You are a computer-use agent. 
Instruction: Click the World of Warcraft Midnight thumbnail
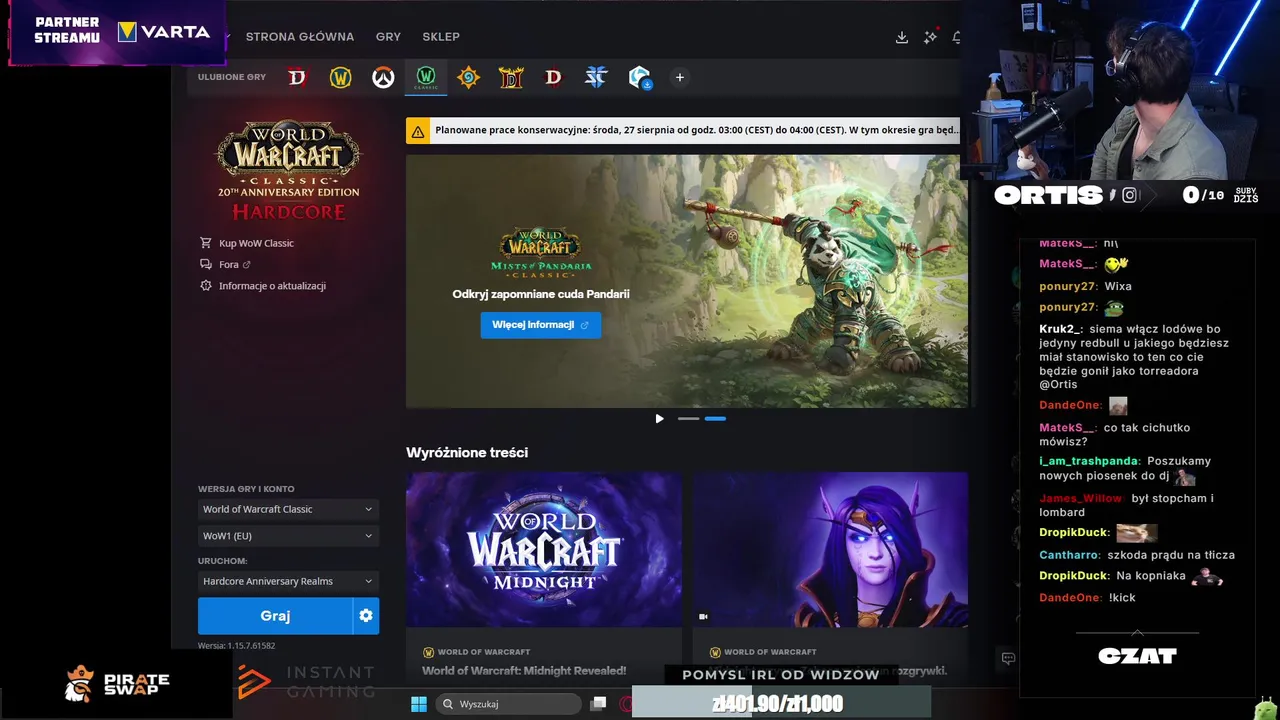coord(543,550)
